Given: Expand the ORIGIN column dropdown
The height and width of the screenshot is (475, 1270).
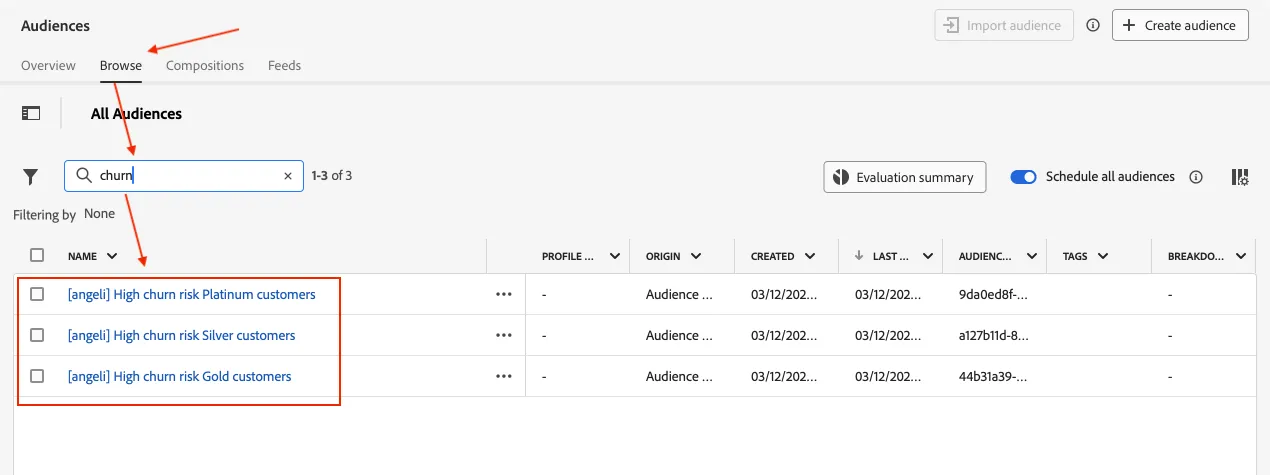Looking at the screenshot, I should [695, 256].
